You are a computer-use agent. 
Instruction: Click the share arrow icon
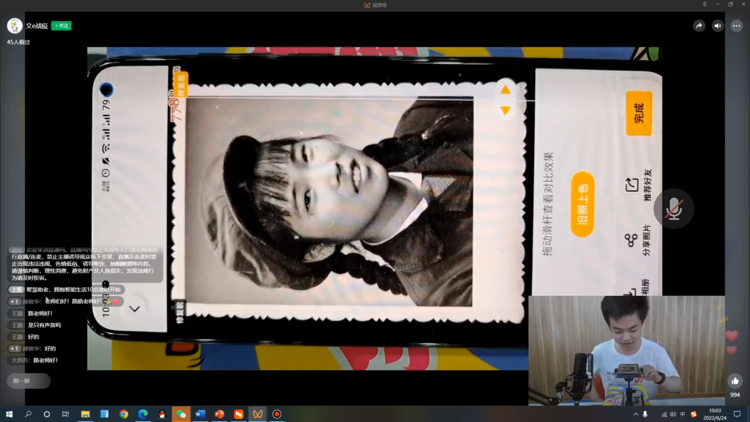point(699,26)
